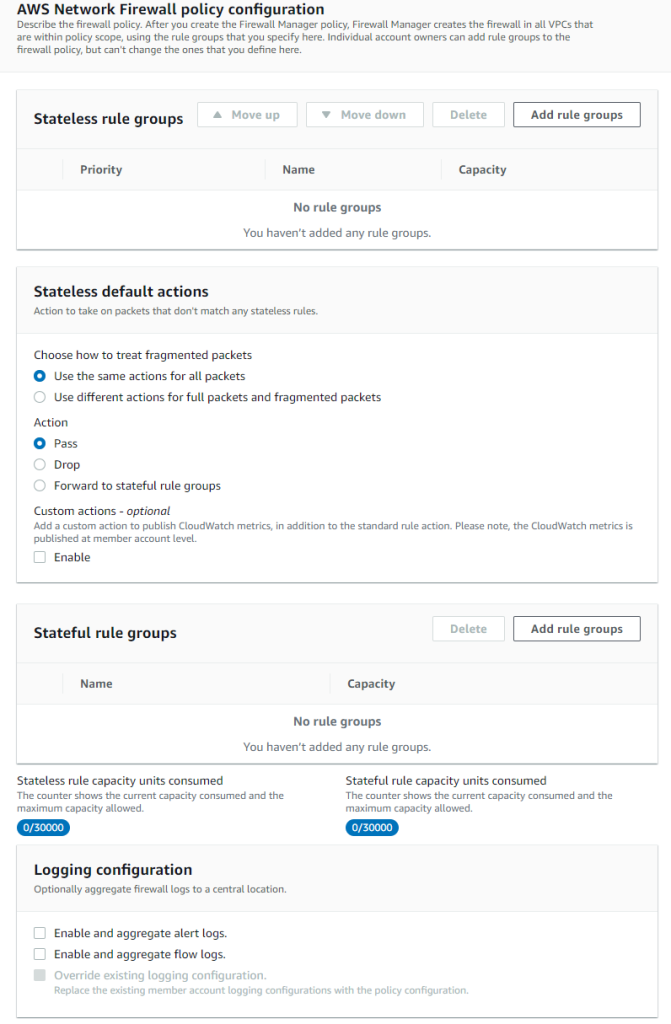Click the Move up arrow button

pos(247,114)
